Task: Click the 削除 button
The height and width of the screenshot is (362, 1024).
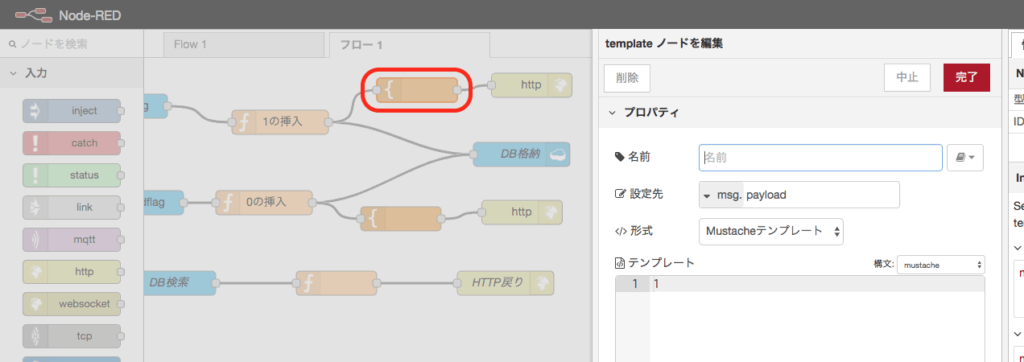Action: [627, 77]
